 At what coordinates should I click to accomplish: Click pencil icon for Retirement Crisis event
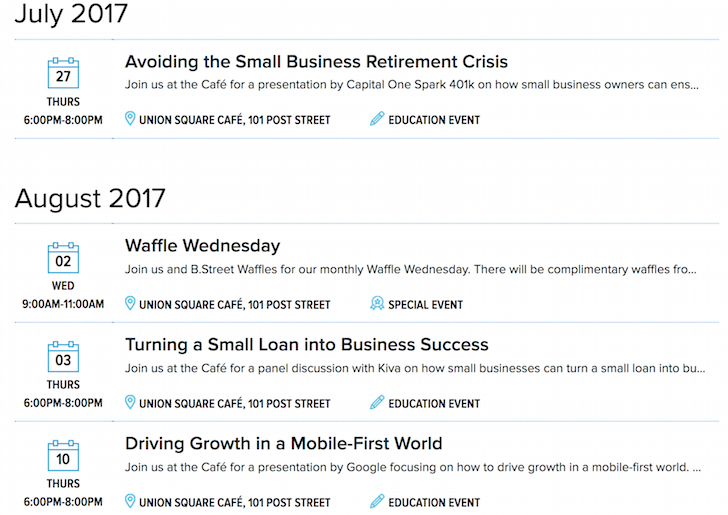377,118
